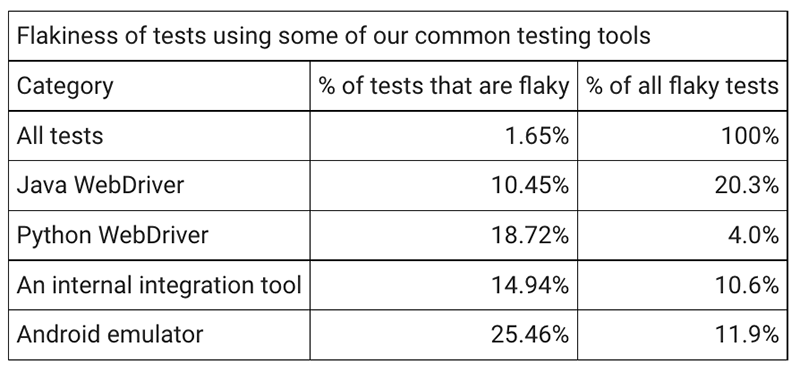The image size is (800, 372).
Task: Click the 10.45% value
Action: pyautogui.click(x=530, y=185)
